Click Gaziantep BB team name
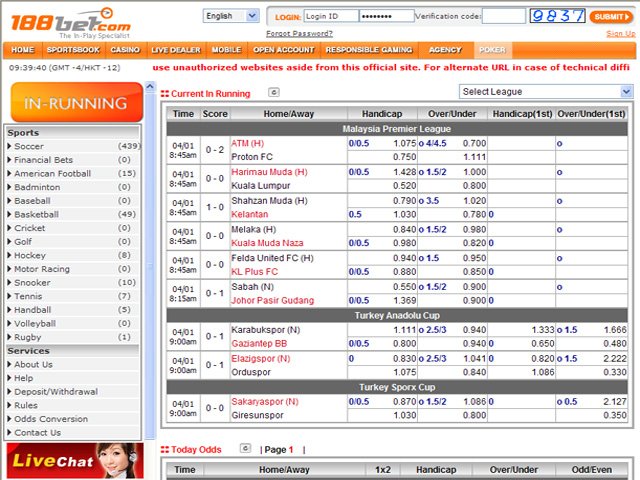The image size is (640, 480). click(x=259, y=344)
